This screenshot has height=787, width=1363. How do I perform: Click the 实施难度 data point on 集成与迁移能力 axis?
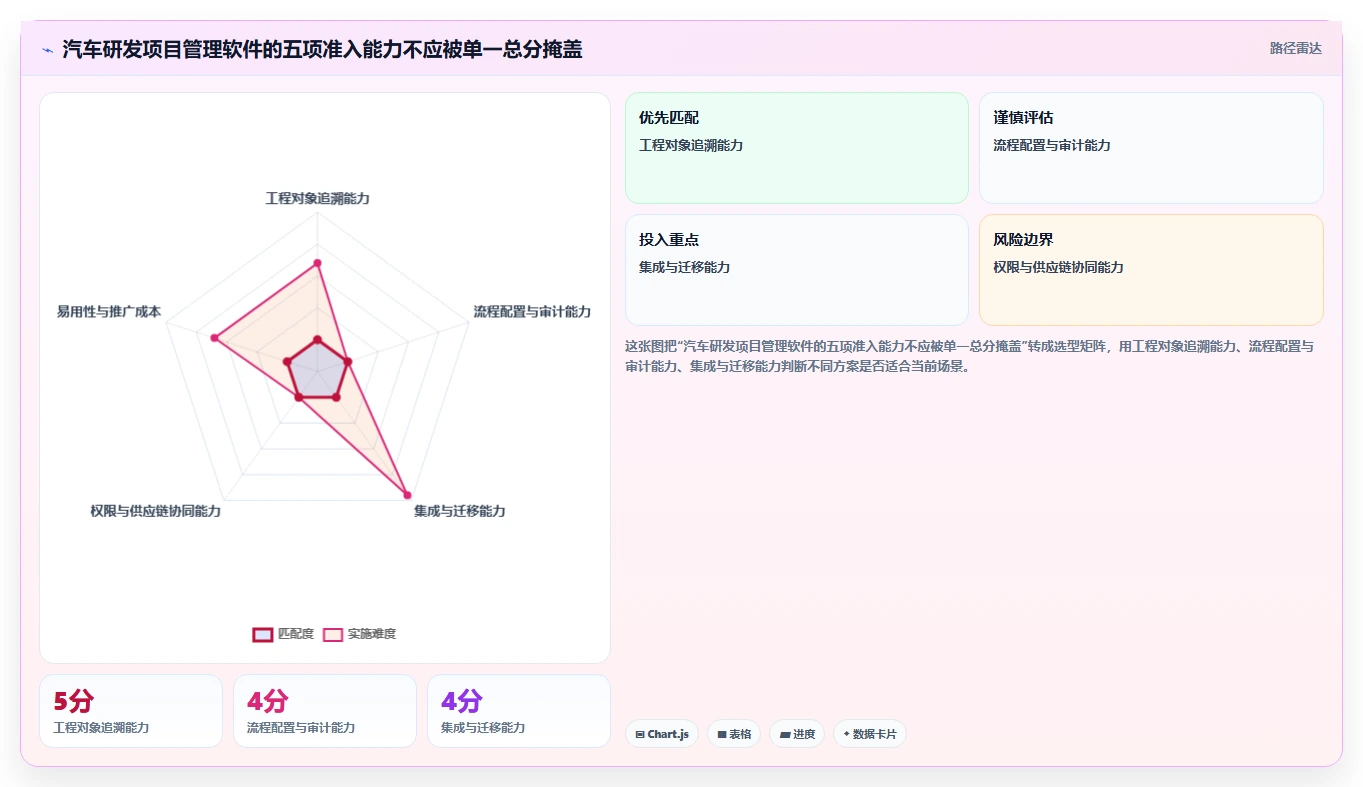(407, 495)
